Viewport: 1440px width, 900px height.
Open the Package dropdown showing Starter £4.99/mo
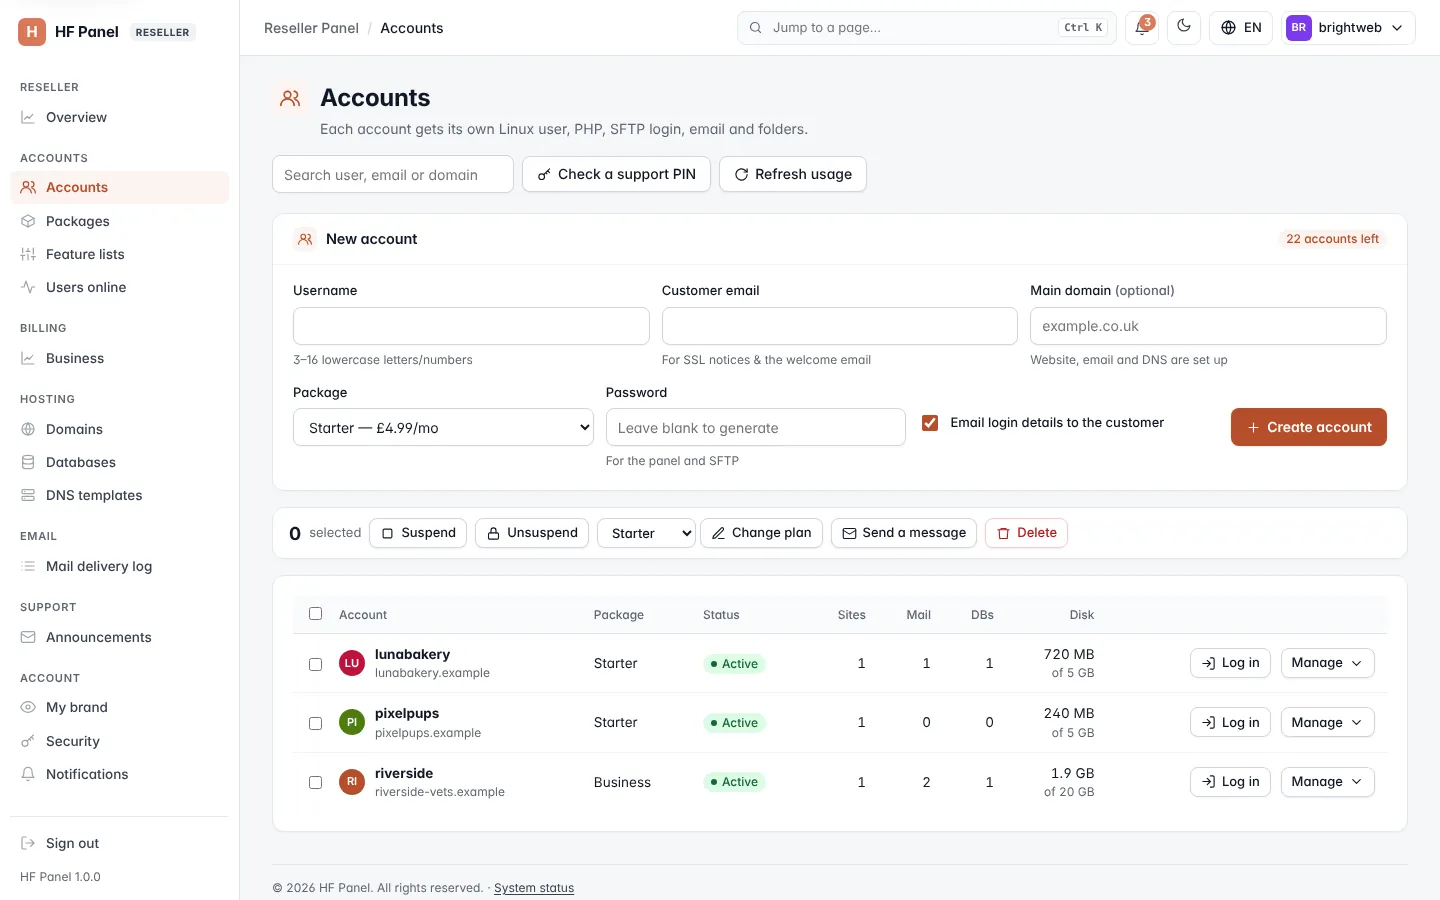click(443, 427)
